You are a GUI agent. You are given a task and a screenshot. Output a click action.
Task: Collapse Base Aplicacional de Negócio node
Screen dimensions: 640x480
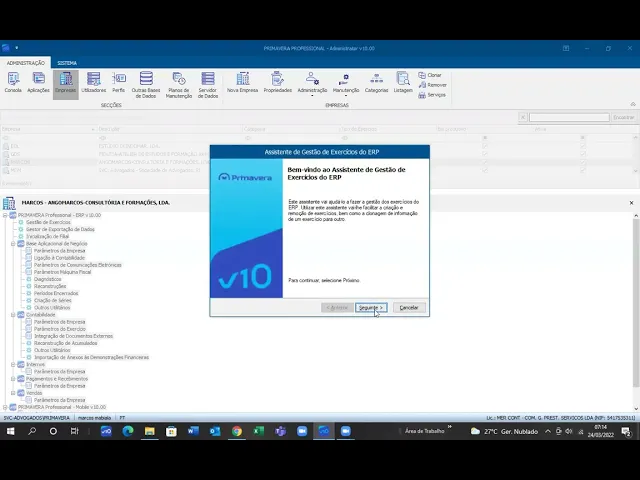click(13, 244)
